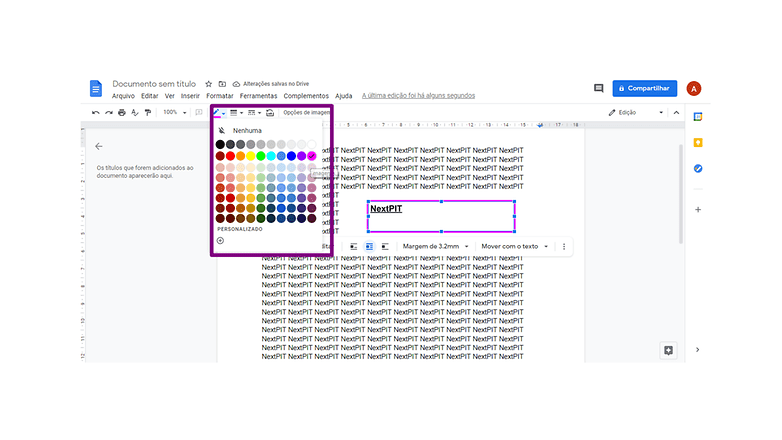Select wrap text layout option

pos(370,246)
